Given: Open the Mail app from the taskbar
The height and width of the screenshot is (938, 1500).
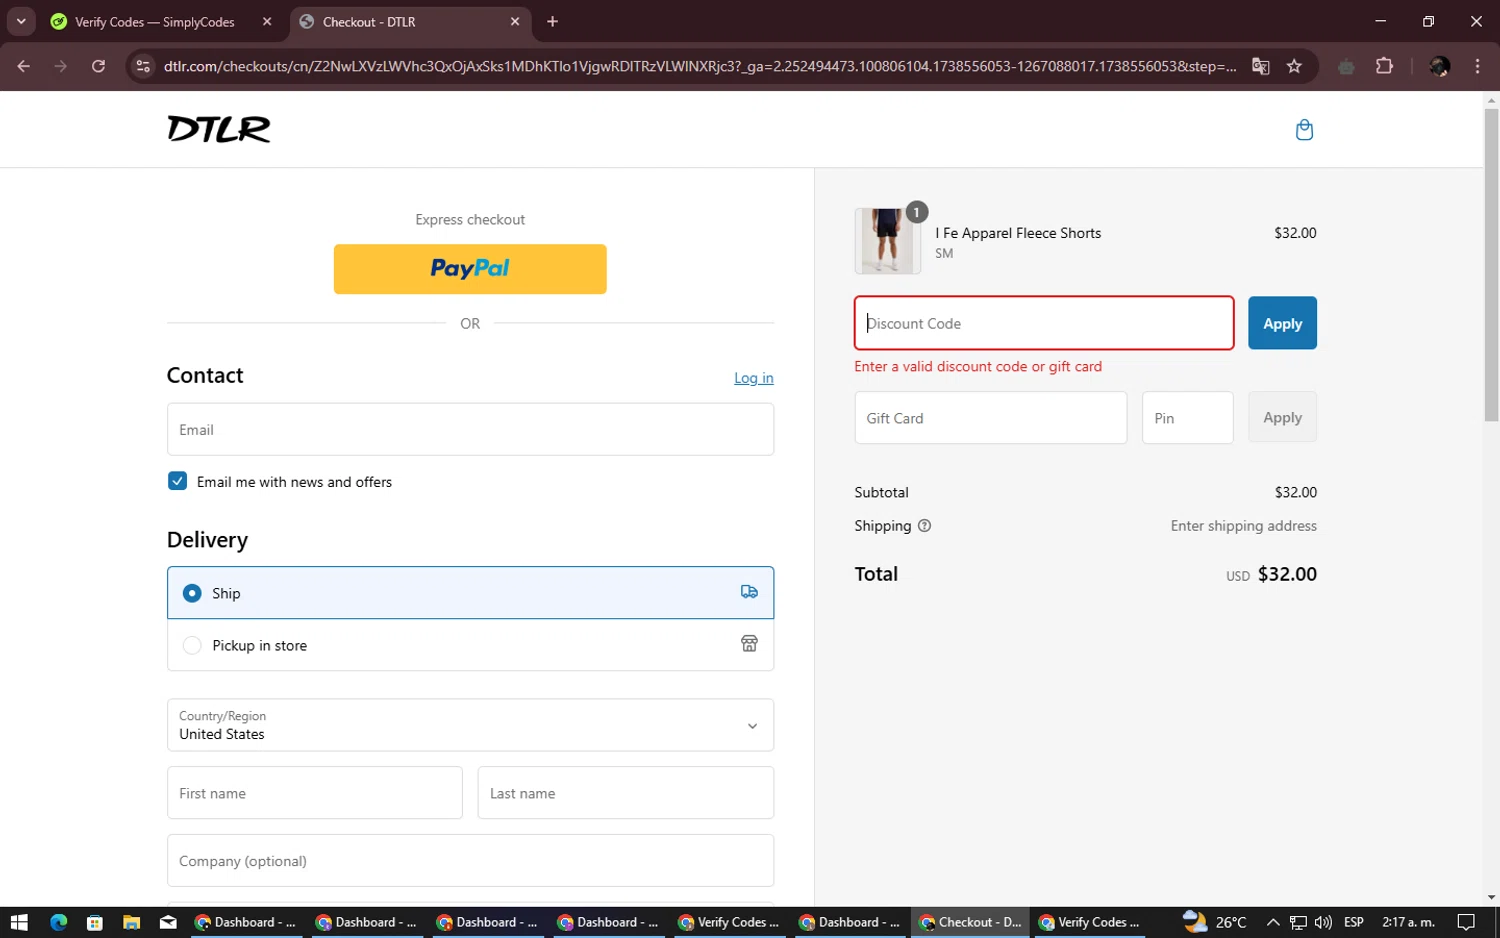Looking at the screenshot, I should (168, 922).
